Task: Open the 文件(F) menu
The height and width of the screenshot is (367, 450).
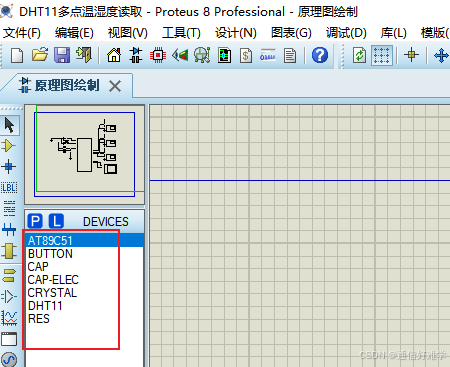Action: pyautogui.click(x=22, y=33)
